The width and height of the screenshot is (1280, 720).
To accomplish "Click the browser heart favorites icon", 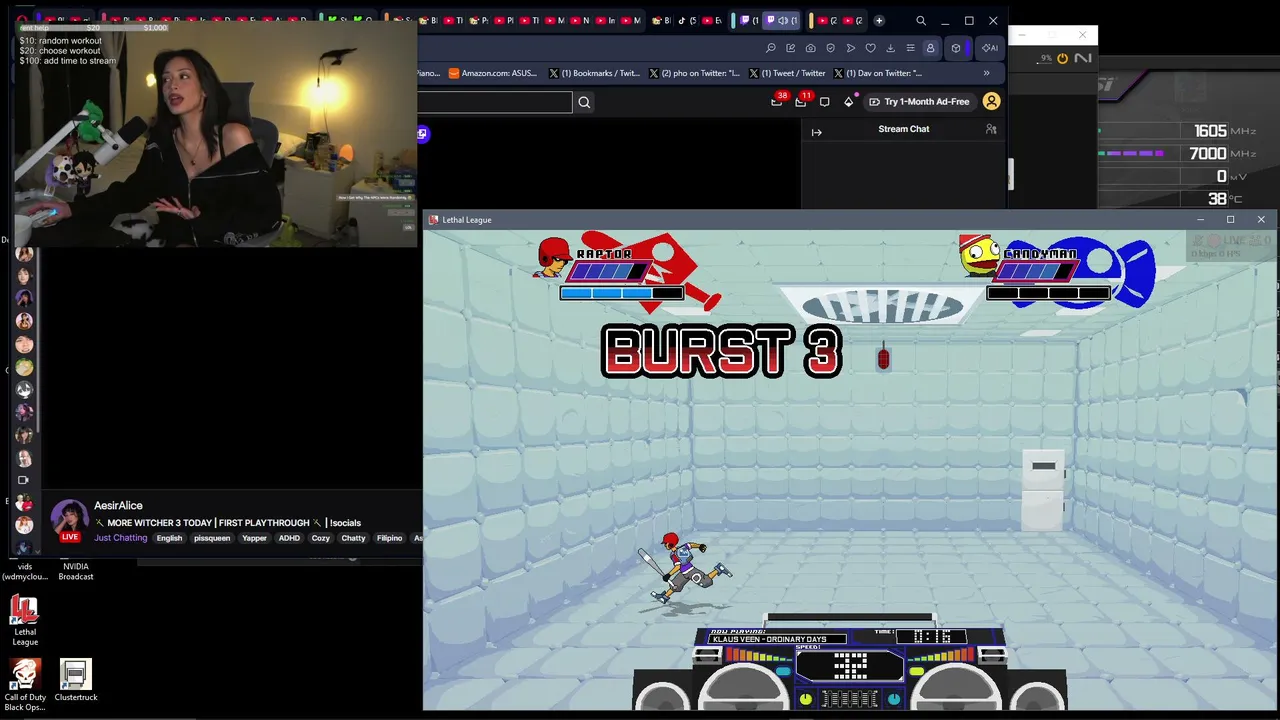I will (871, 48).
